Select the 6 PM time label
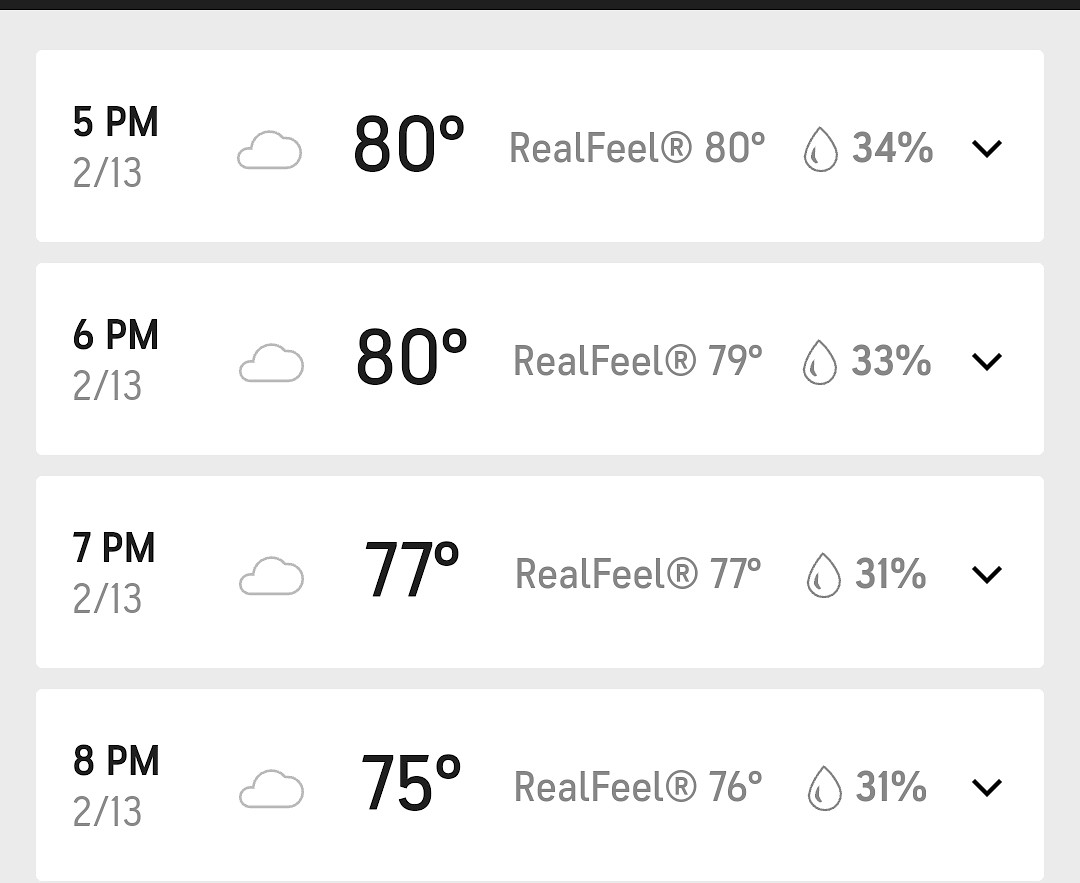1080x883 pixels. 115,335
